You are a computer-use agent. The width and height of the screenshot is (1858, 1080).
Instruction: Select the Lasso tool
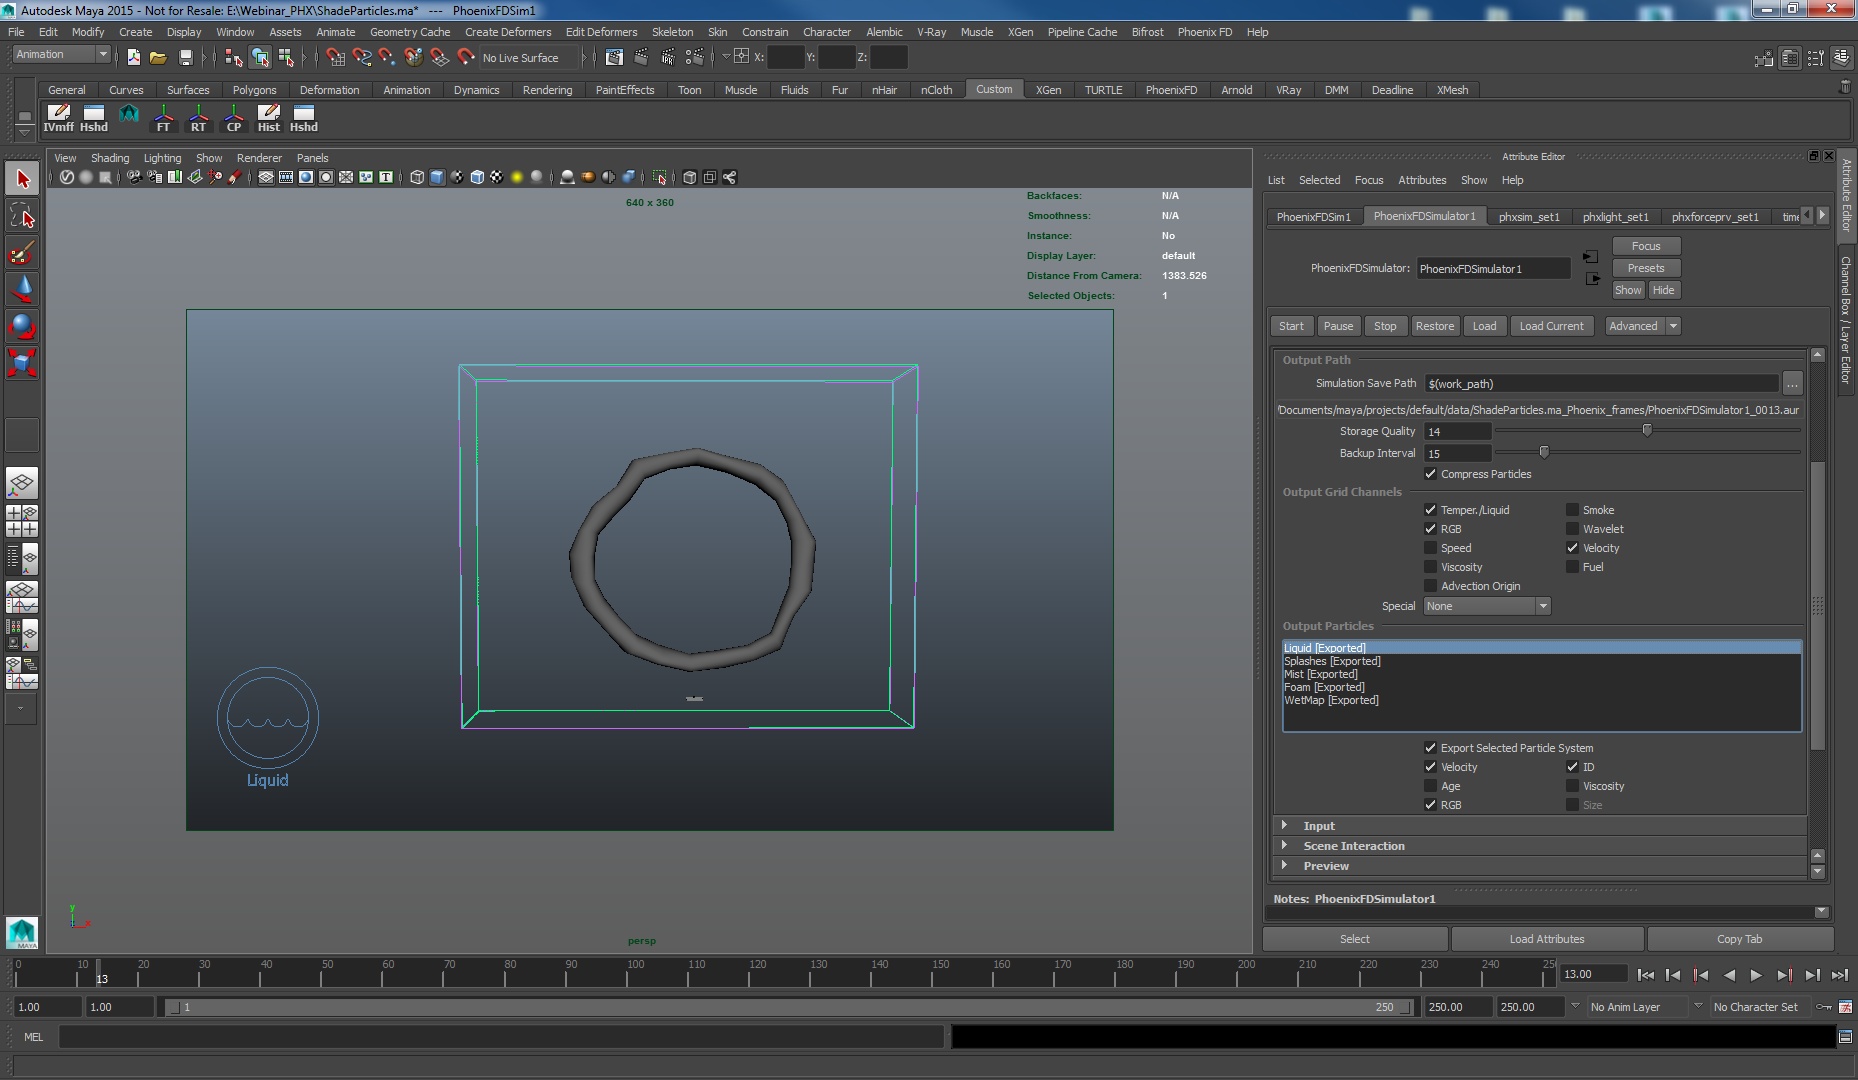[x=22, y=216]
